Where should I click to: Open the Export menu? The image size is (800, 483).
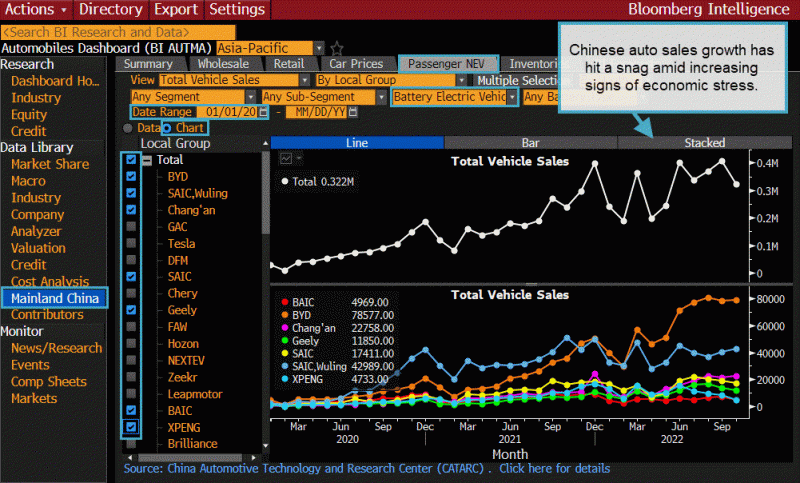pyautogui.click(x=176, y=9)
